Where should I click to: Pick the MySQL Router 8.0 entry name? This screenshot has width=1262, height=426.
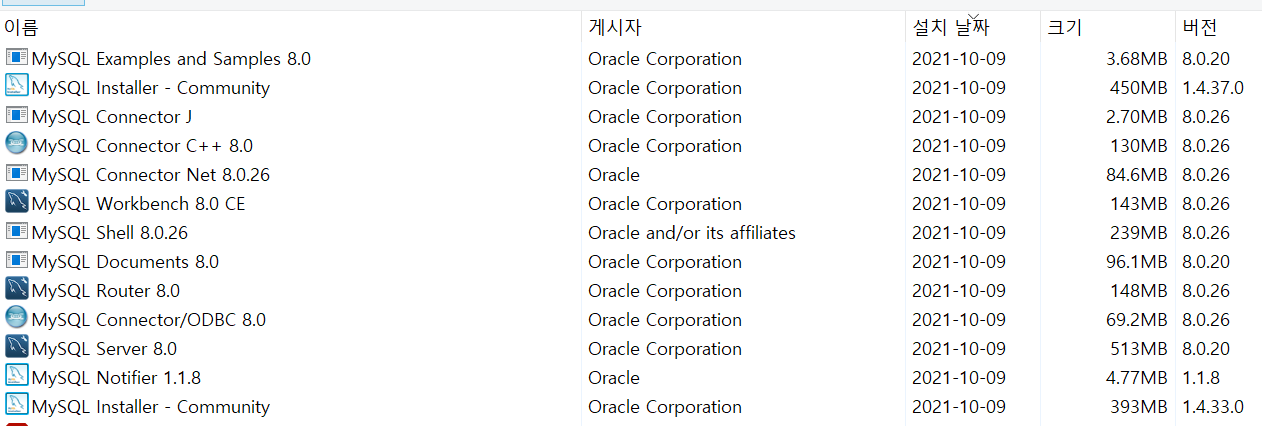[x=106, y=291]
